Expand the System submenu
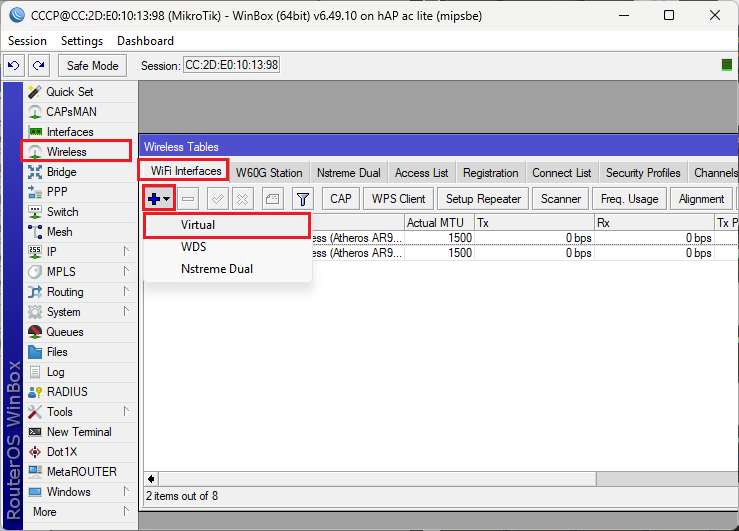 [126, 311]
